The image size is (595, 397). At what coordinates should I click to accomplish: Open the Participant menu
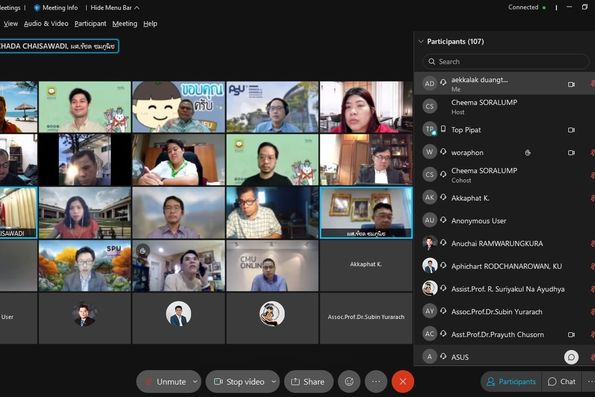[90, 24]
